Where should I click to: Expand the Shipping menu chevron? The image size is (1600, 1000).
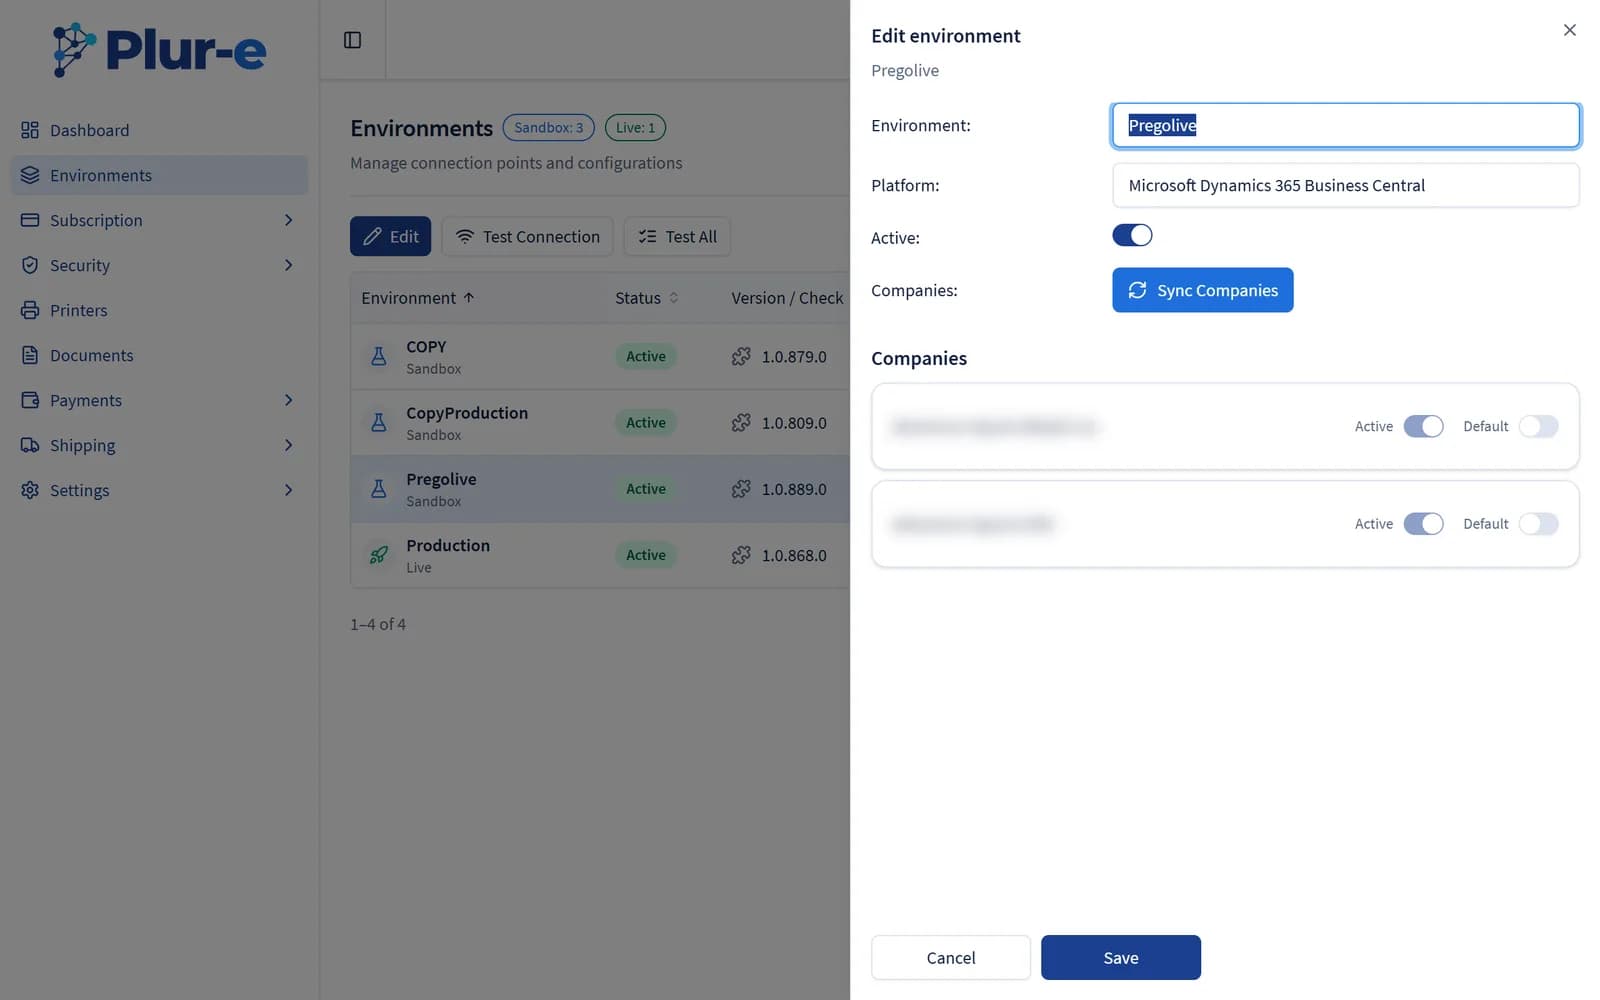coord(288,445)
